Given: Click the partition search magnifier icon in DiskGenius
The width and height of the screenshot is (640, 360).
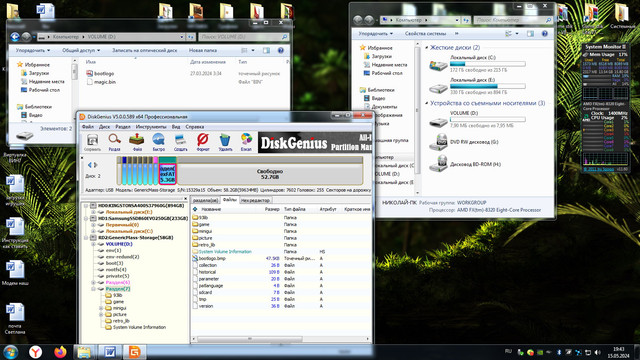Looking at the screenshot, I should (x=114, y=140).
